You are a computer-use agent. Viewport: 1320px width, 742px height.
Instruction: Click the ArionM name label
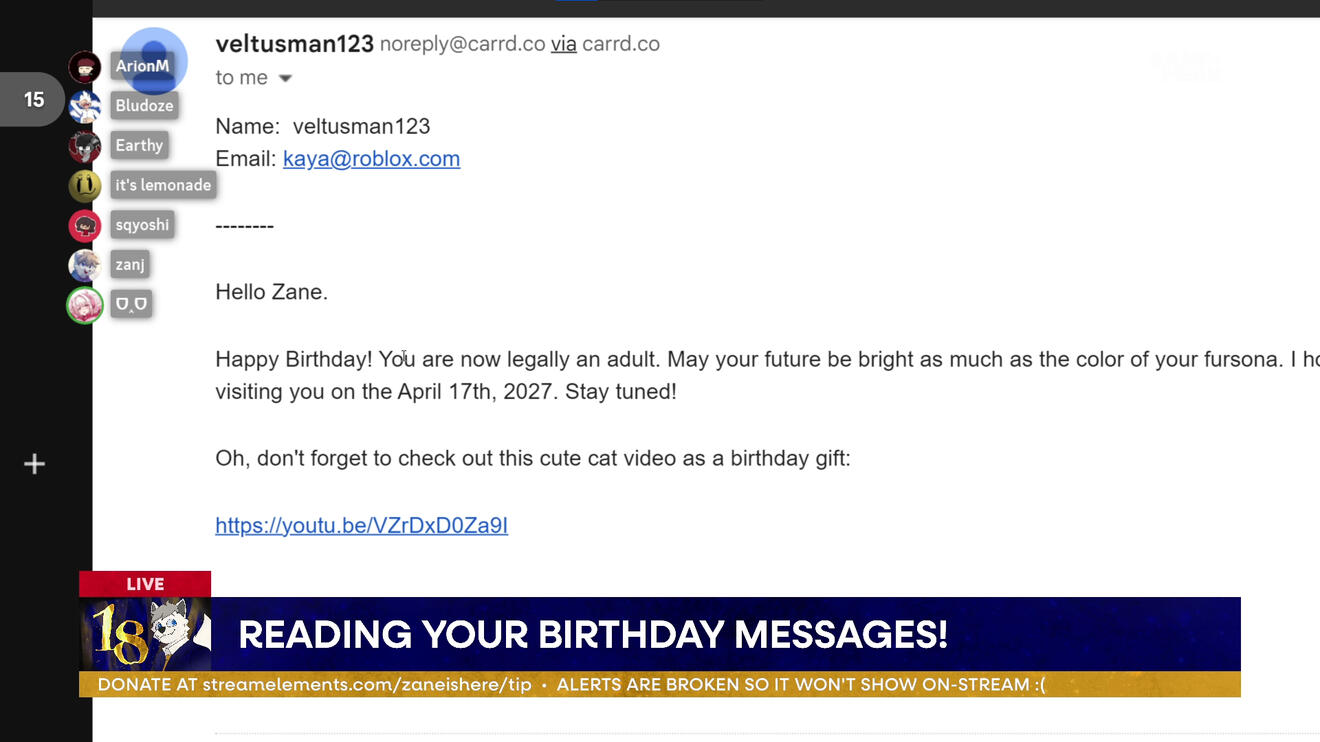point(142,66)
